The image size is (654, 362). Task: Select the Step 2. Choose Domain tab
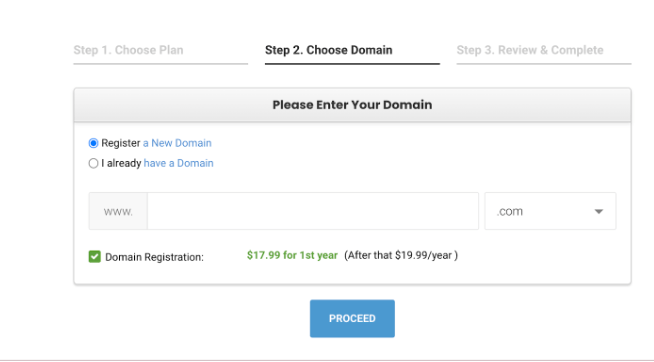329,50
